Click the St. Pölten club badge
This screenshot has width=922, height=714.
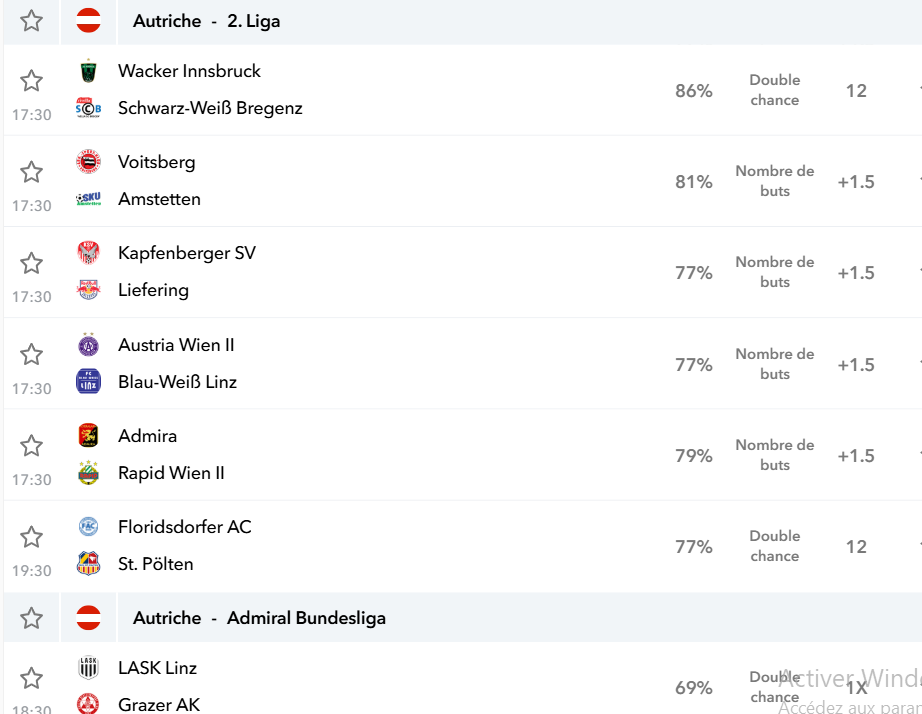coord(88,563)
